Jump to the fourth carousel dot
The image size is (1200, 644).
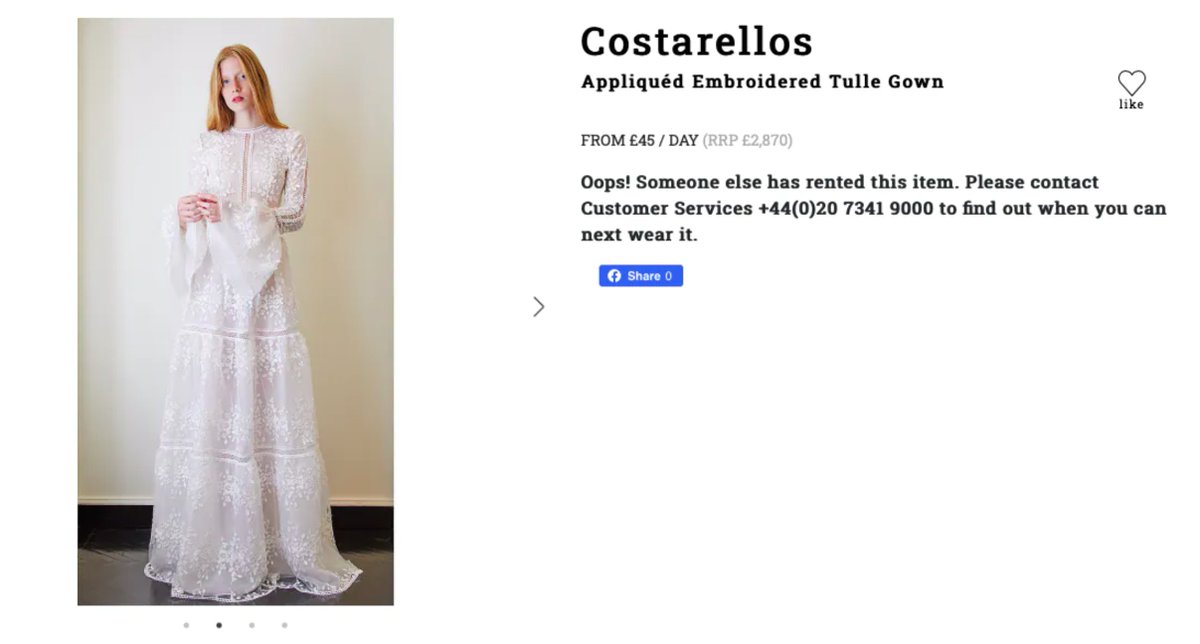click(x=284, y=625)
